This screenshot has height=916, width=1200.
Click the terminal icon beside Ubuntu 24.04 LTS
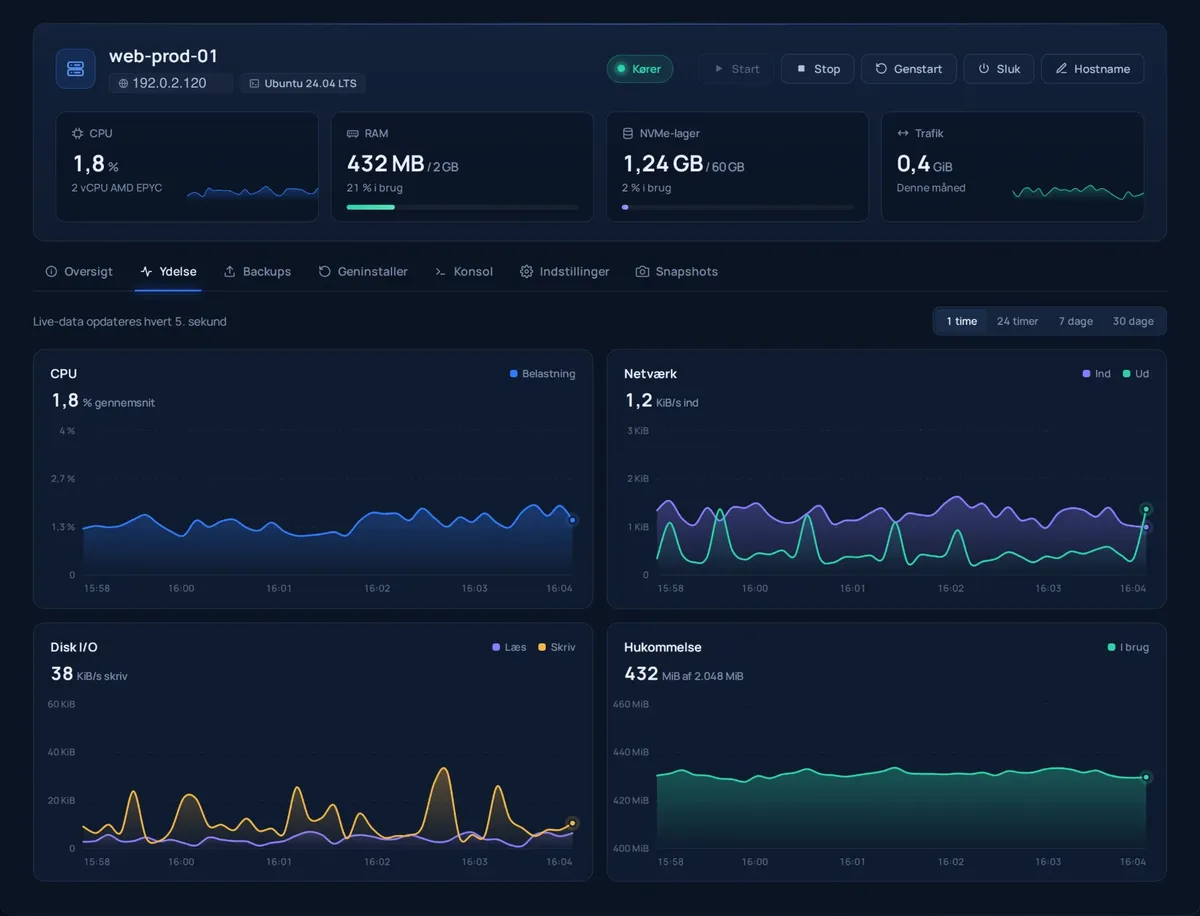[254, 83]
